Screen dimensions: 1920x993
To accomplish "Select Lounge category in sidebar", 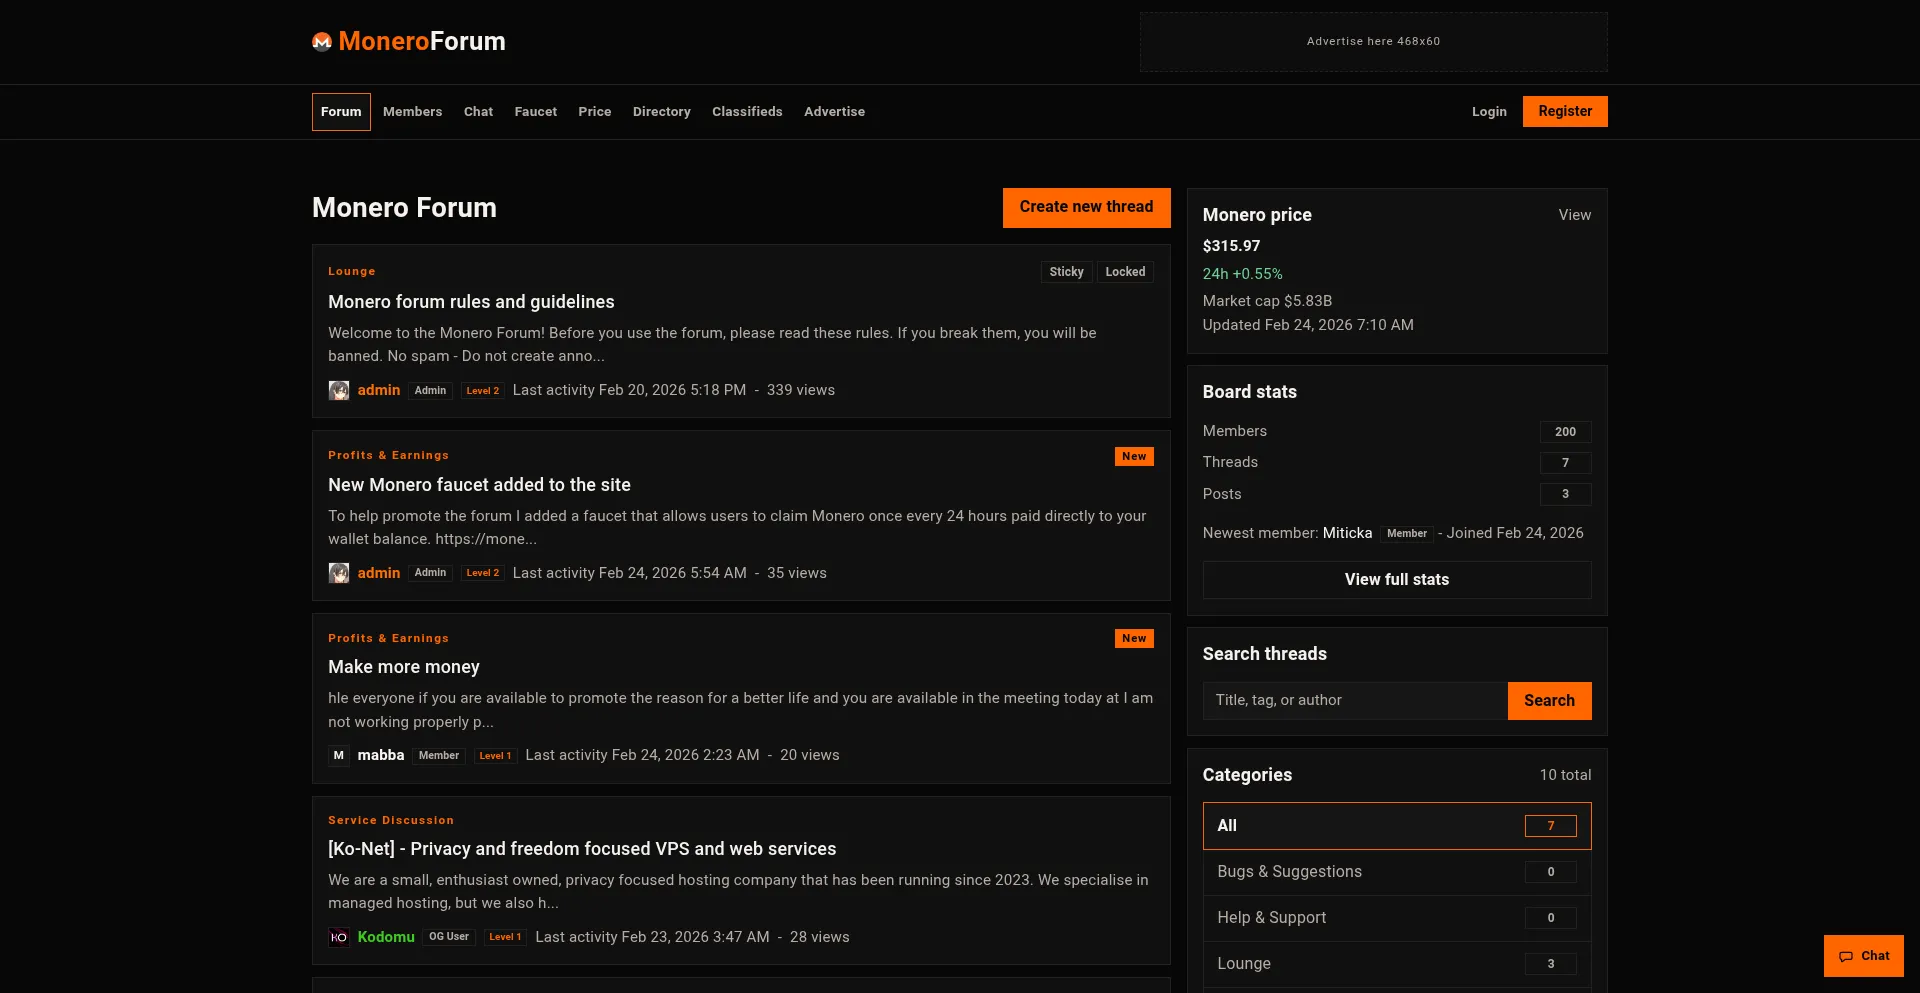I will [1397, 964].
